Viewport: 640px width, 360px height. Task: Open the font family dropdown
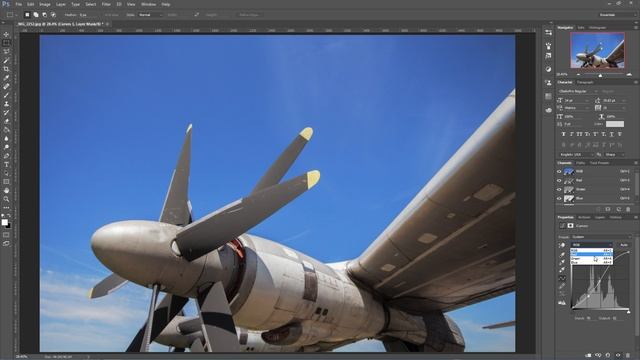pos(577,91)
